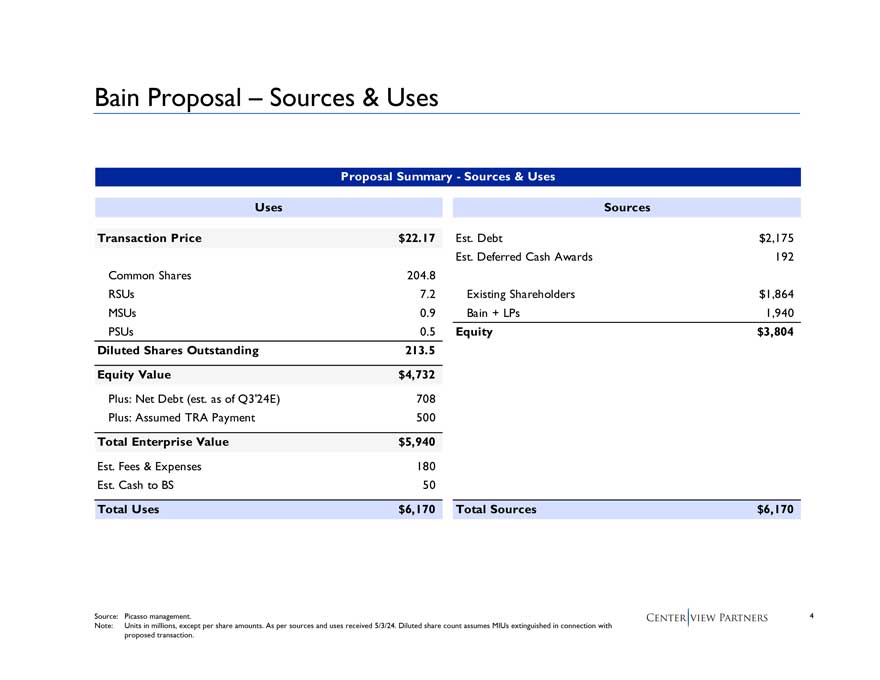Select the 'Est. Deferred Cash Awards' label
Image resolution: width=880 pixels, height=680 pixels.
(524, 257)
